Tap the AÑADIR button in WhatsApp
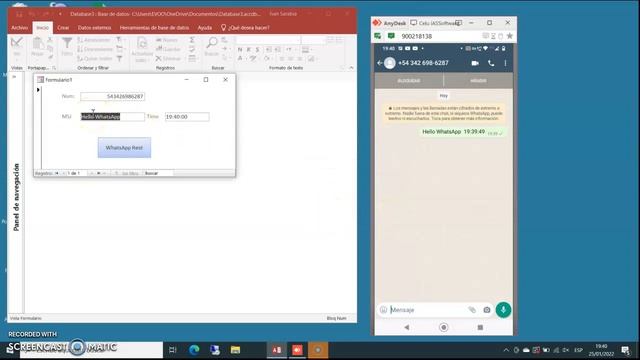This screenshot has width=640, height=360. pos(478,80)
